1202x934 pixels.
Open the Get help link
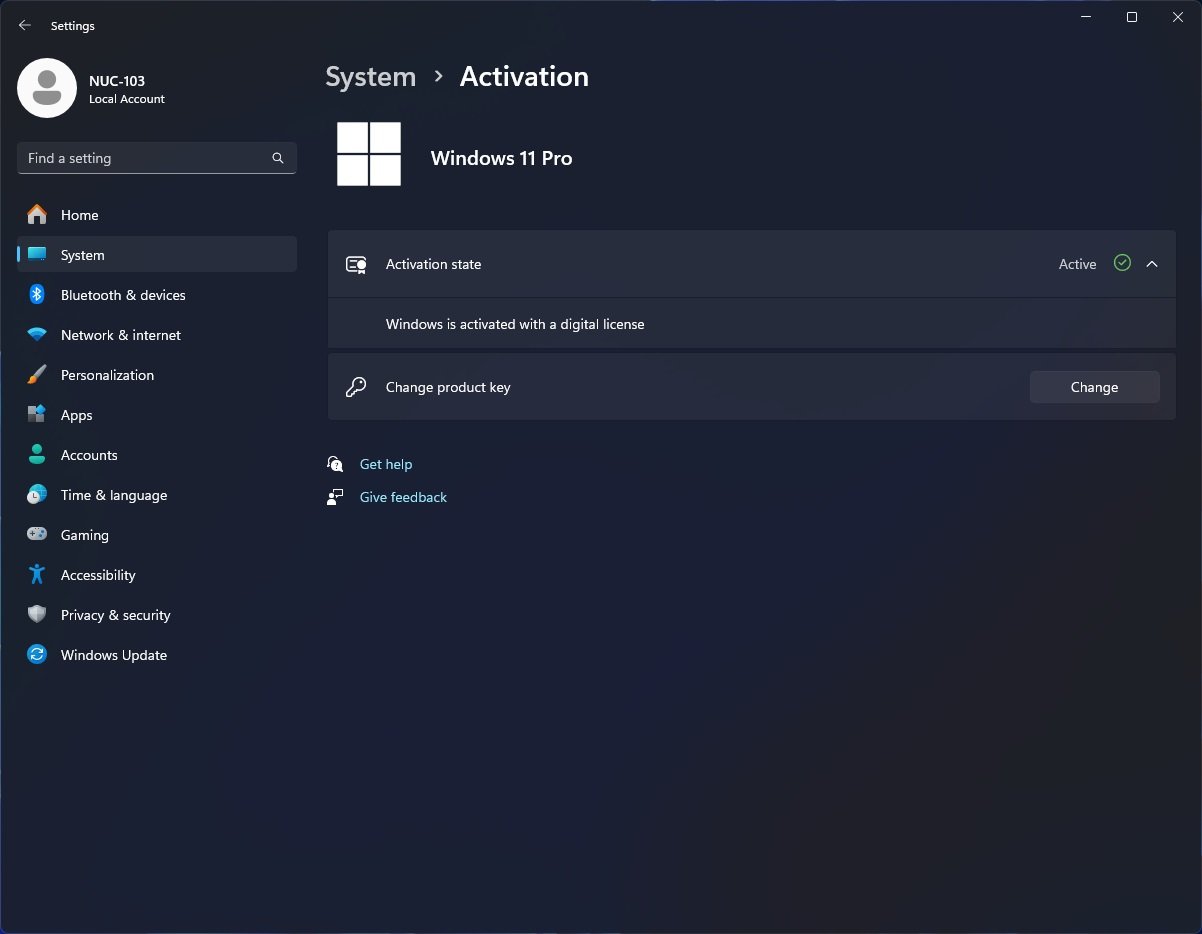click(386, 464)
